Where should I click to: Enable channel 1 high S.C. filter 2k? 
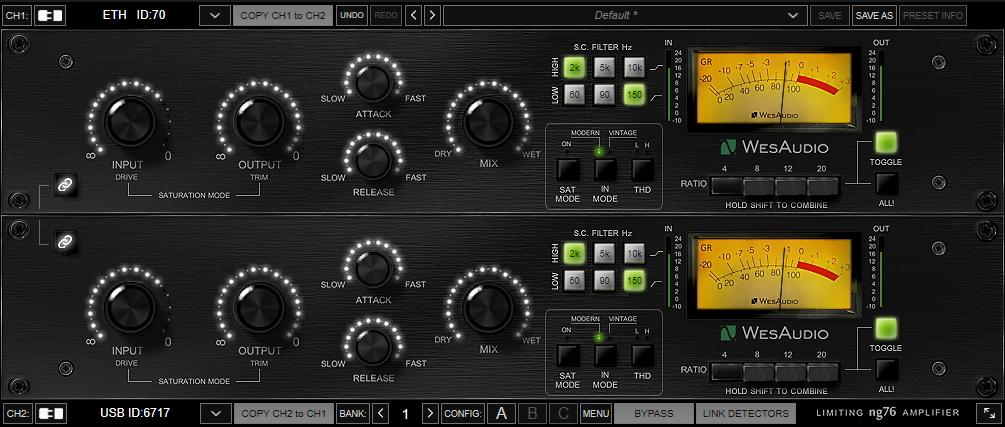tap(574, 67)
